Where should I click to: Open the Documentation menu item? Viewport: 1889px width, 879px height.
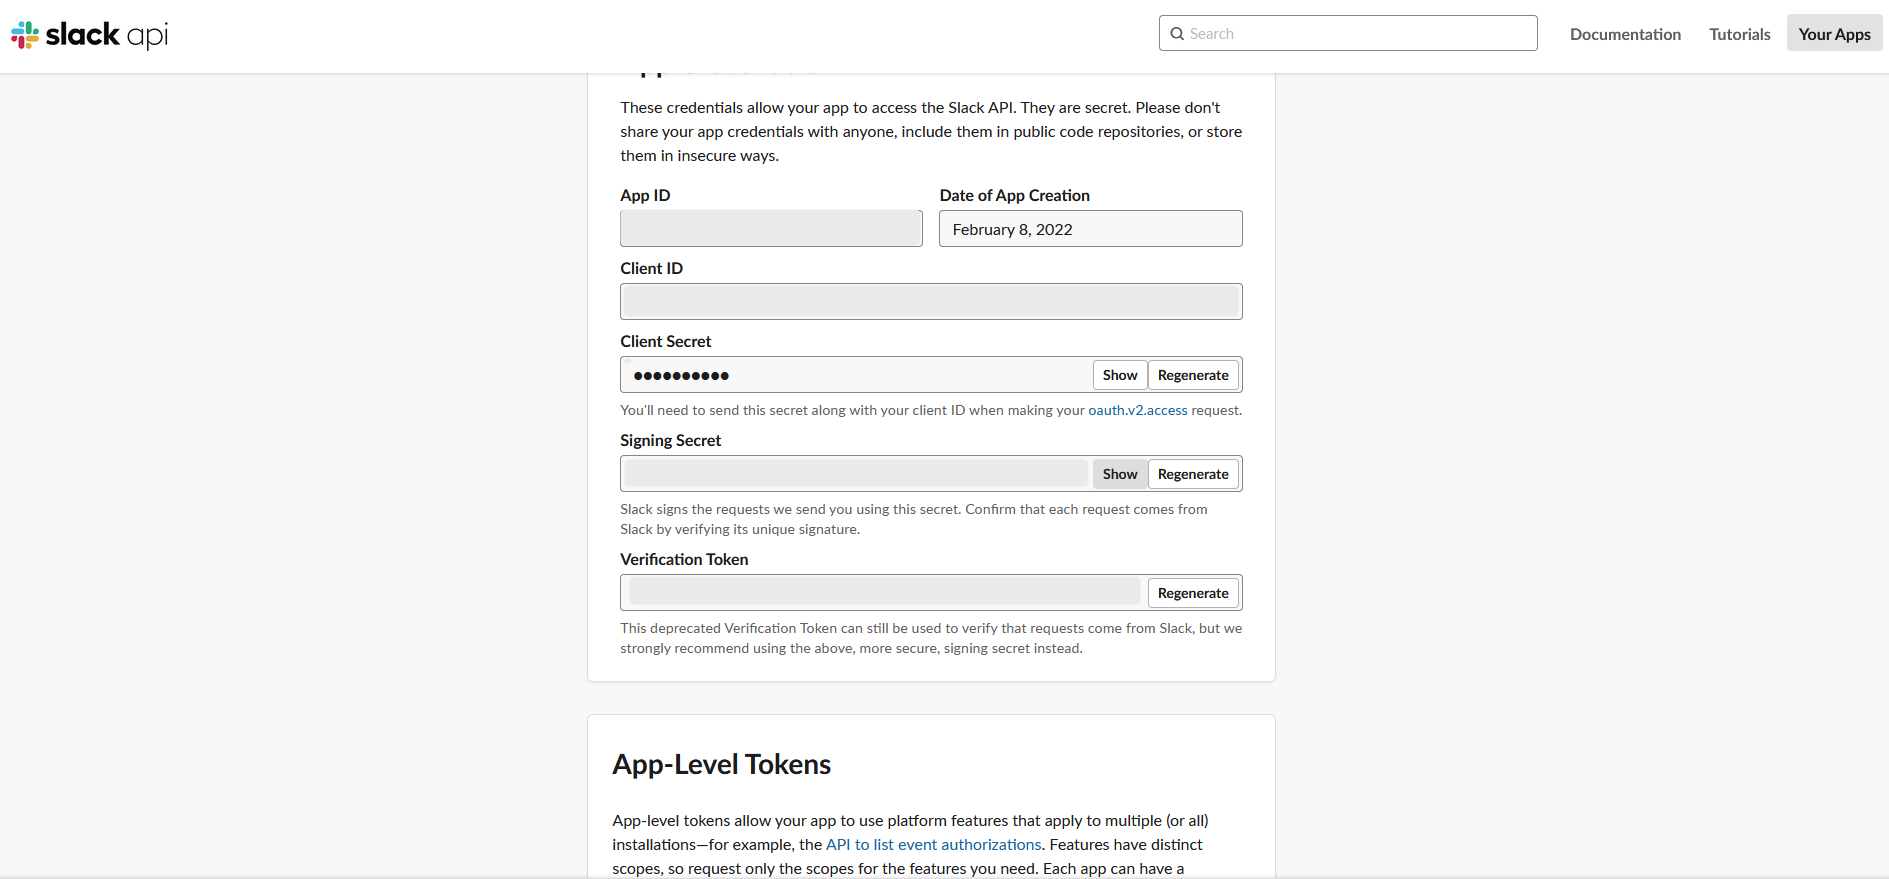click(1625, 34)
